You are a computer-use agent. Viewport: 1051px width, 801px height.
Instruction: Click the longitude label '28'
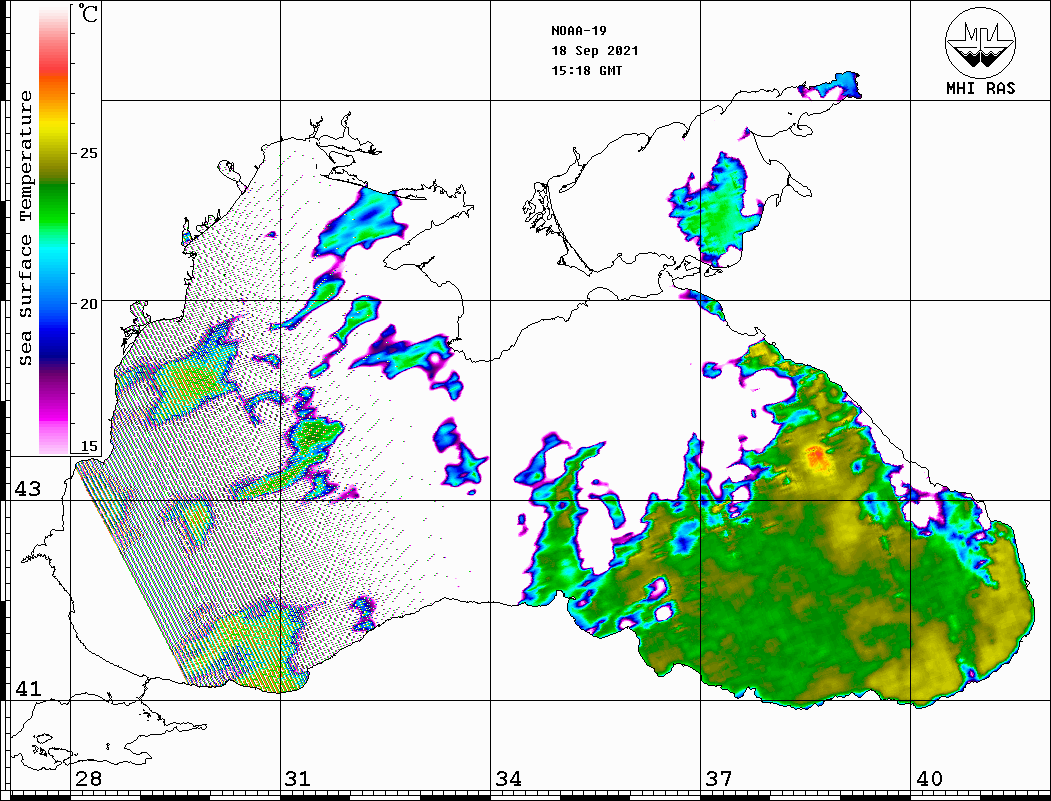pyautogui.click(x=88, y=779)
